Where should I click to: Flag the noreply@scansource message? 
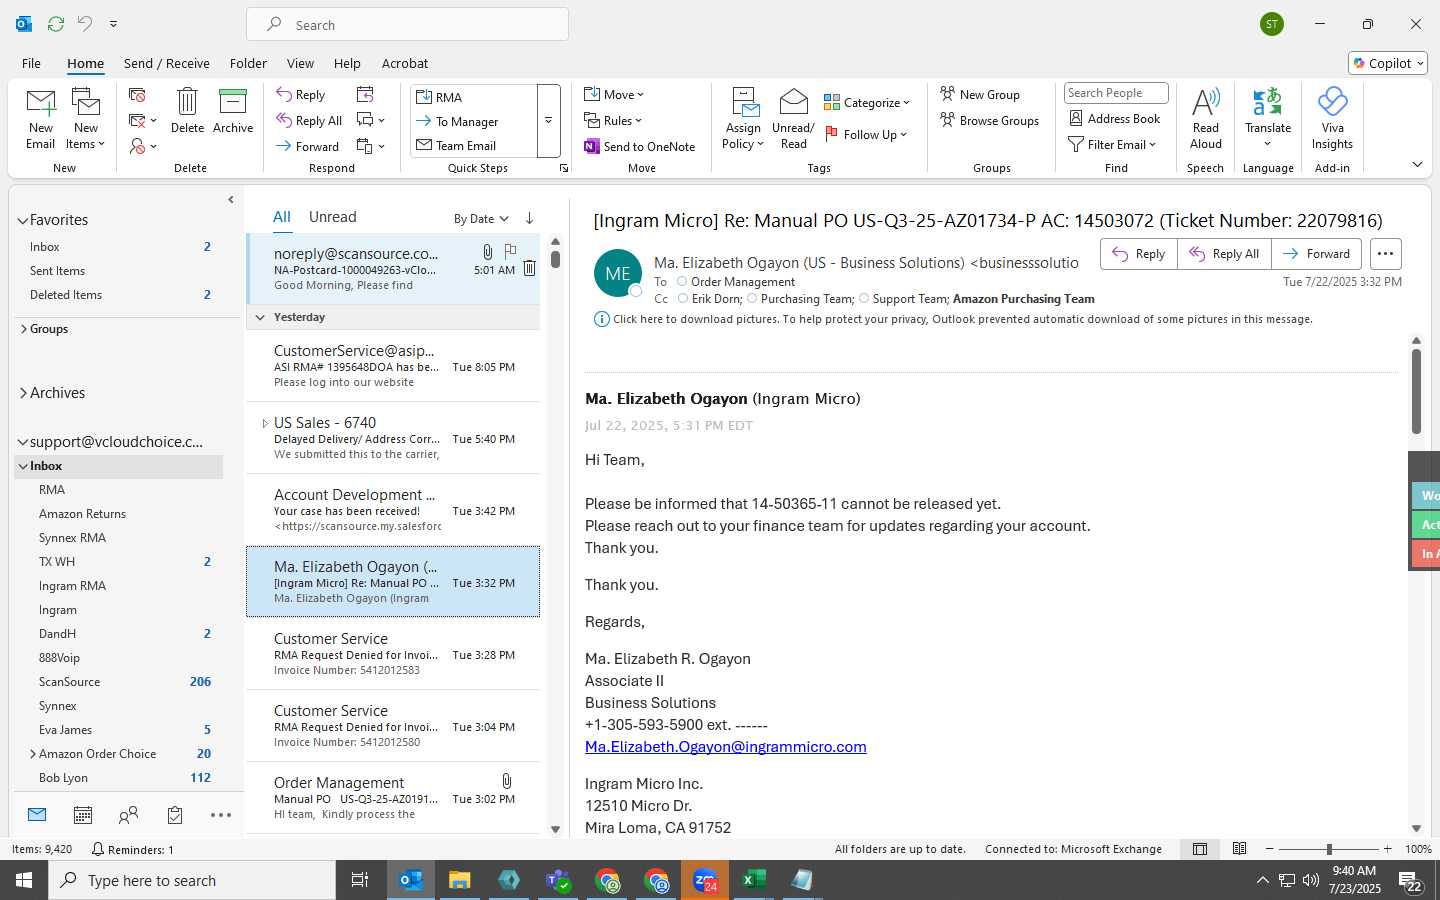(510, 251)
